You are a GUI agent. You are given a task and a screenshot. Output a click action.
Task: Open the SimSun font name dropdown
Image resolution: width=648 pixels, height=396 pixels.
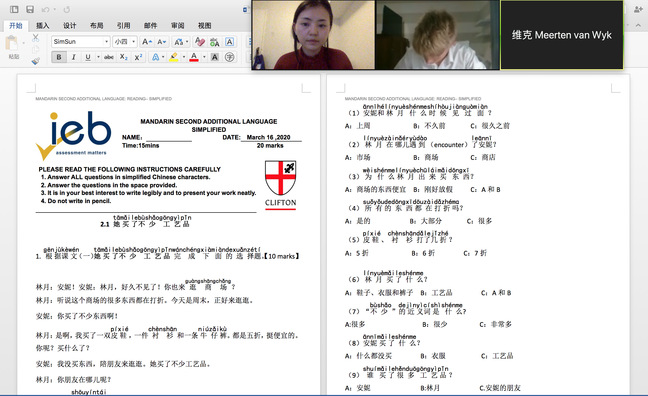pyautogui.click(x=81, y=42)
